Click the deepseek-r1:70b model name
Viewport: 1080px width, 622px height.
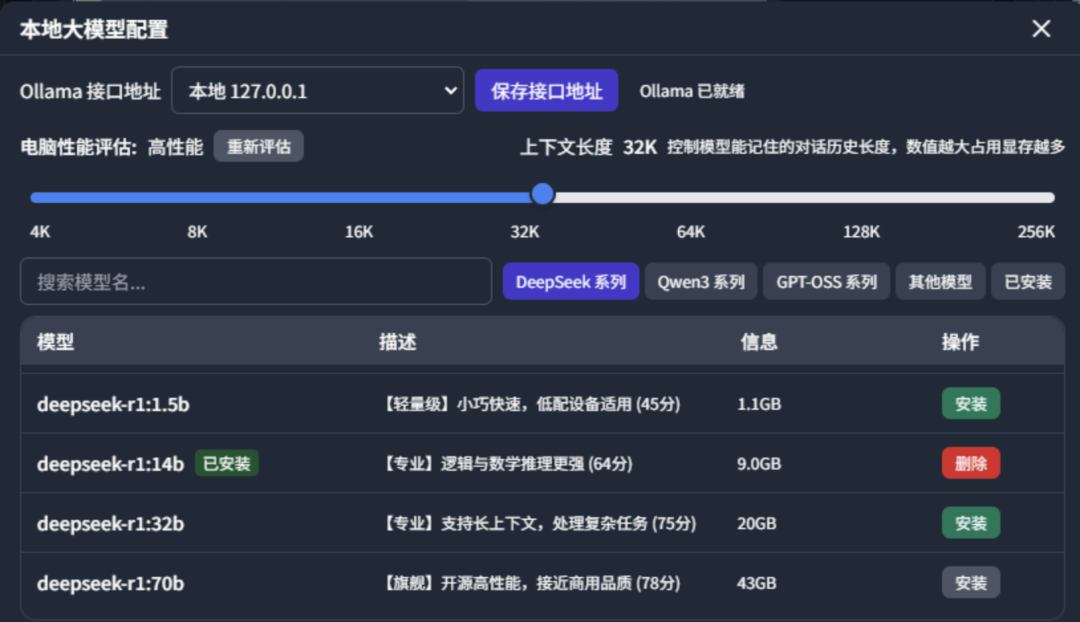pyautogui.click(x=110, y=583)
